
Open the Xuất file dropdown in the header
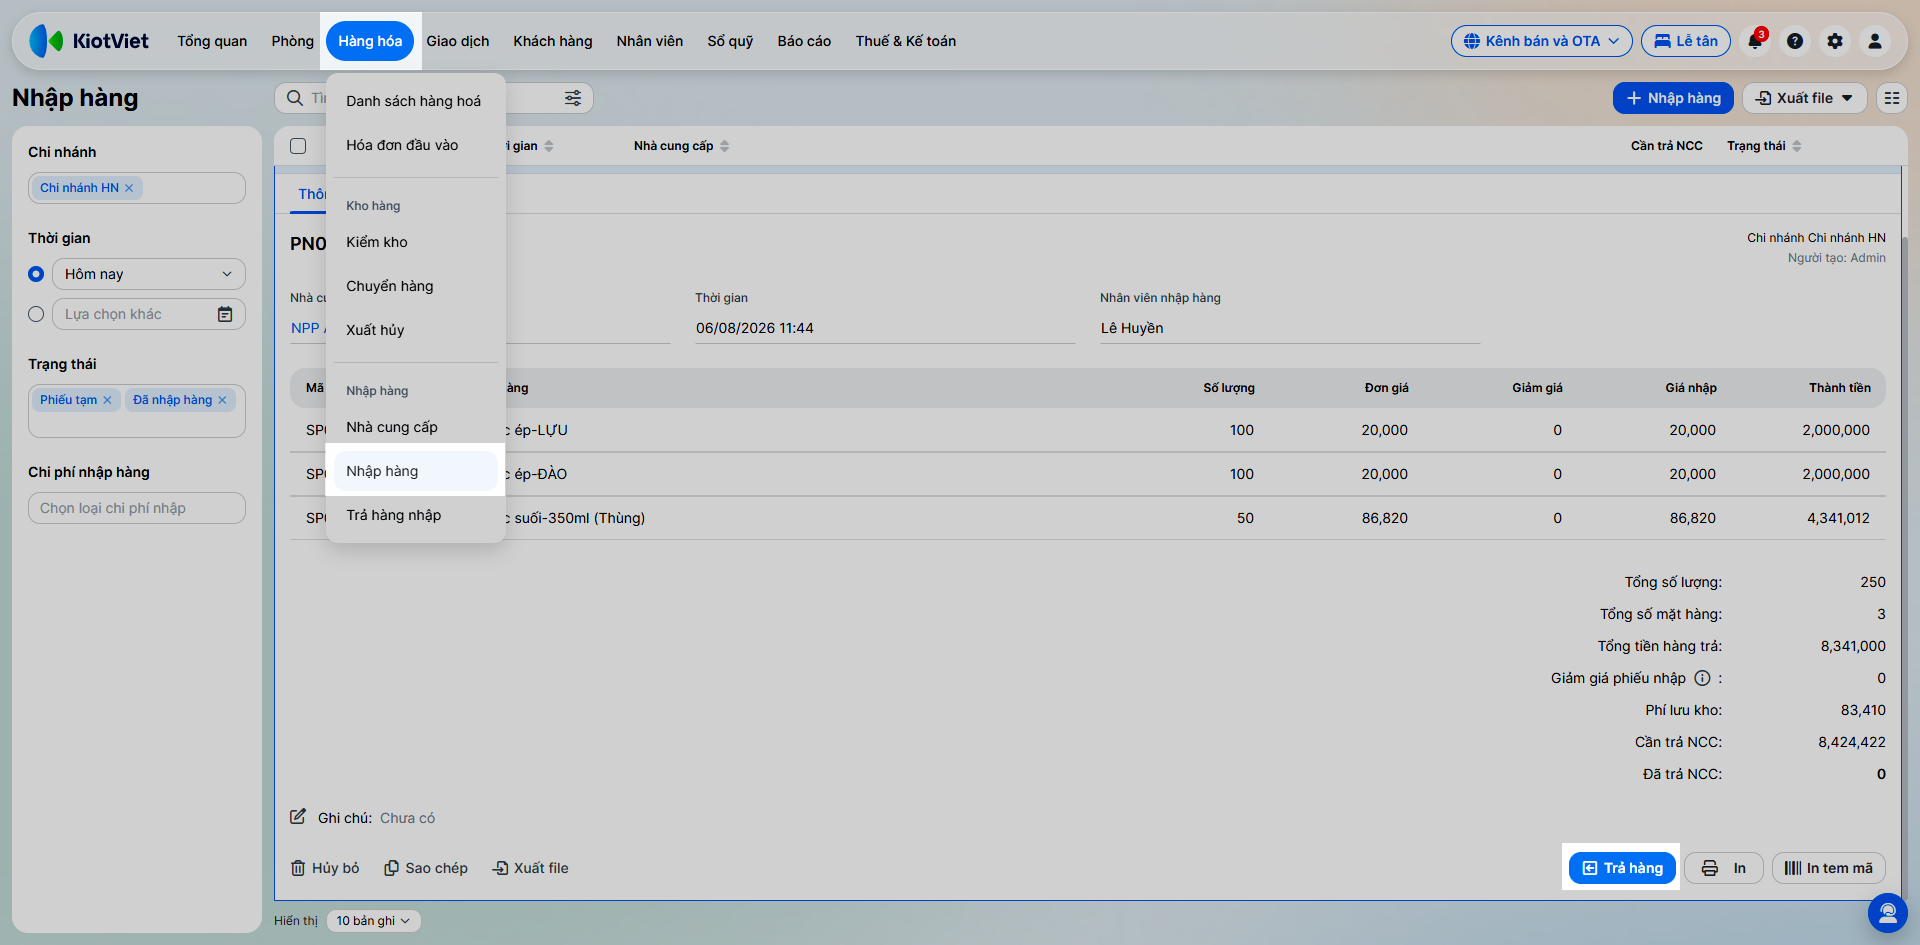[x=1804, y=98]
